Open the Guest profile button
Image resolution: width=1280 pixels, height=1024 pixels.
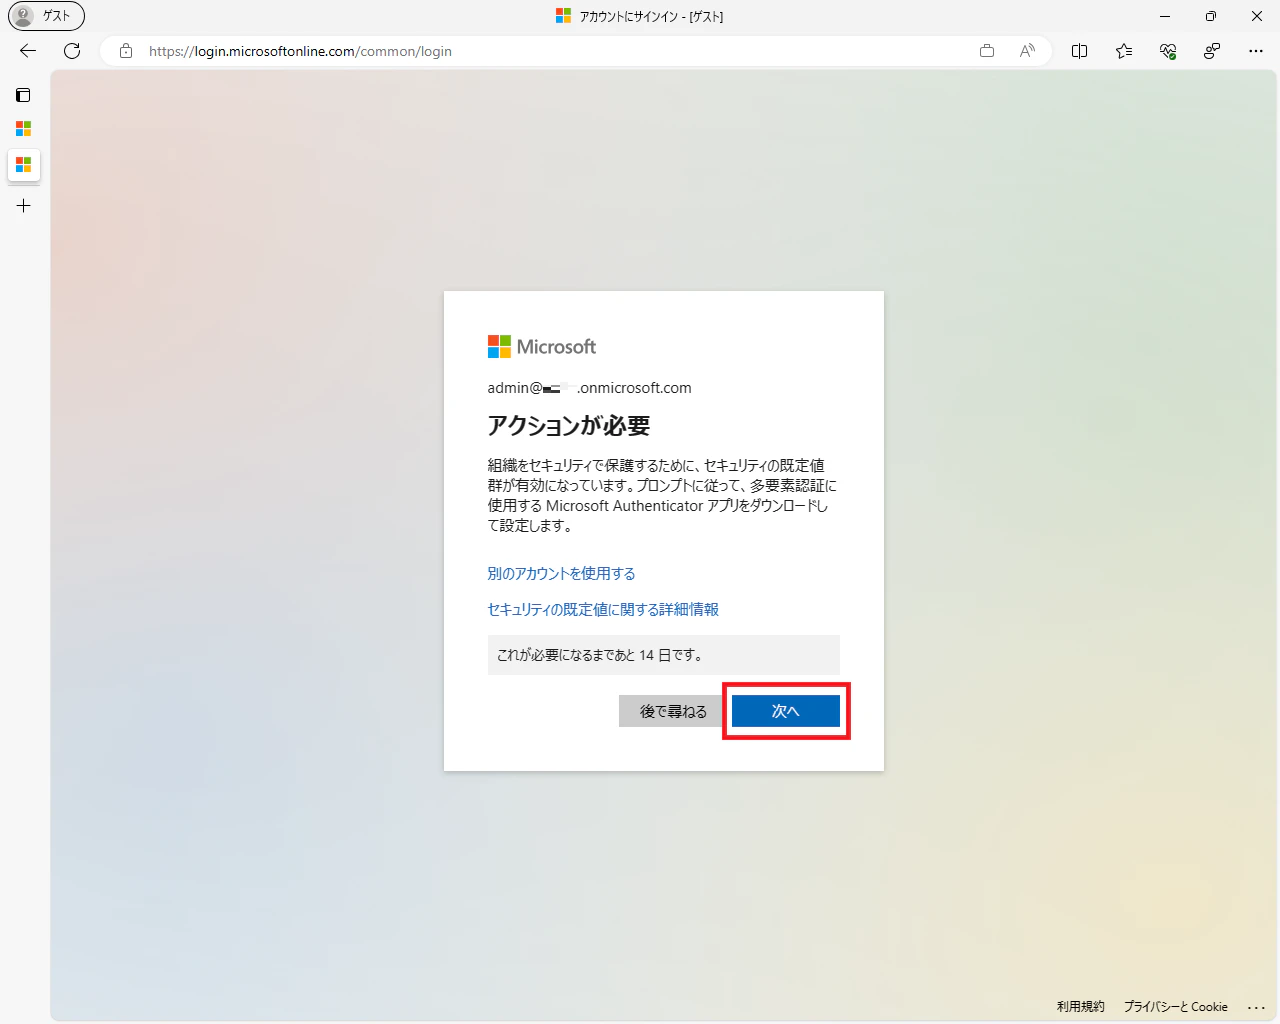coord(46,16)
